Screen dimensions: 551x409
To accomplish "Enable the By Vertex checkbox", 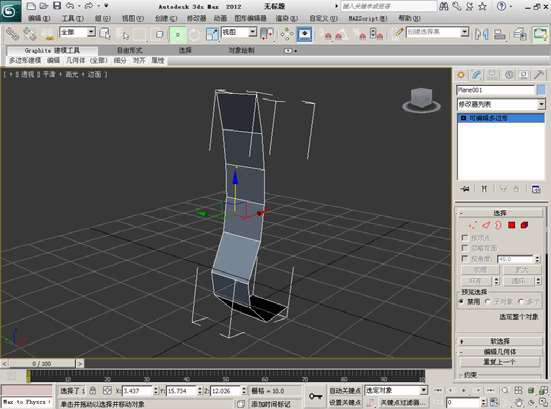I will coord(465,238).
